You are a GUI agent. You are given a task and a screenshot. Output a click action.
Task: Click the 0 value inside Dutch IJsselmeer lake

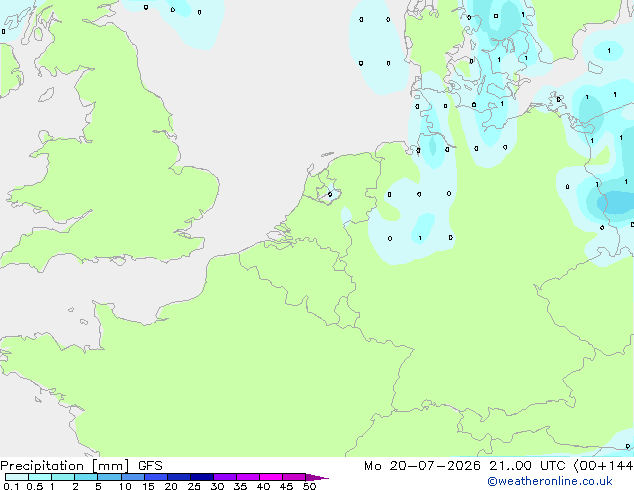pyautogui.click(x=330, y=194)
